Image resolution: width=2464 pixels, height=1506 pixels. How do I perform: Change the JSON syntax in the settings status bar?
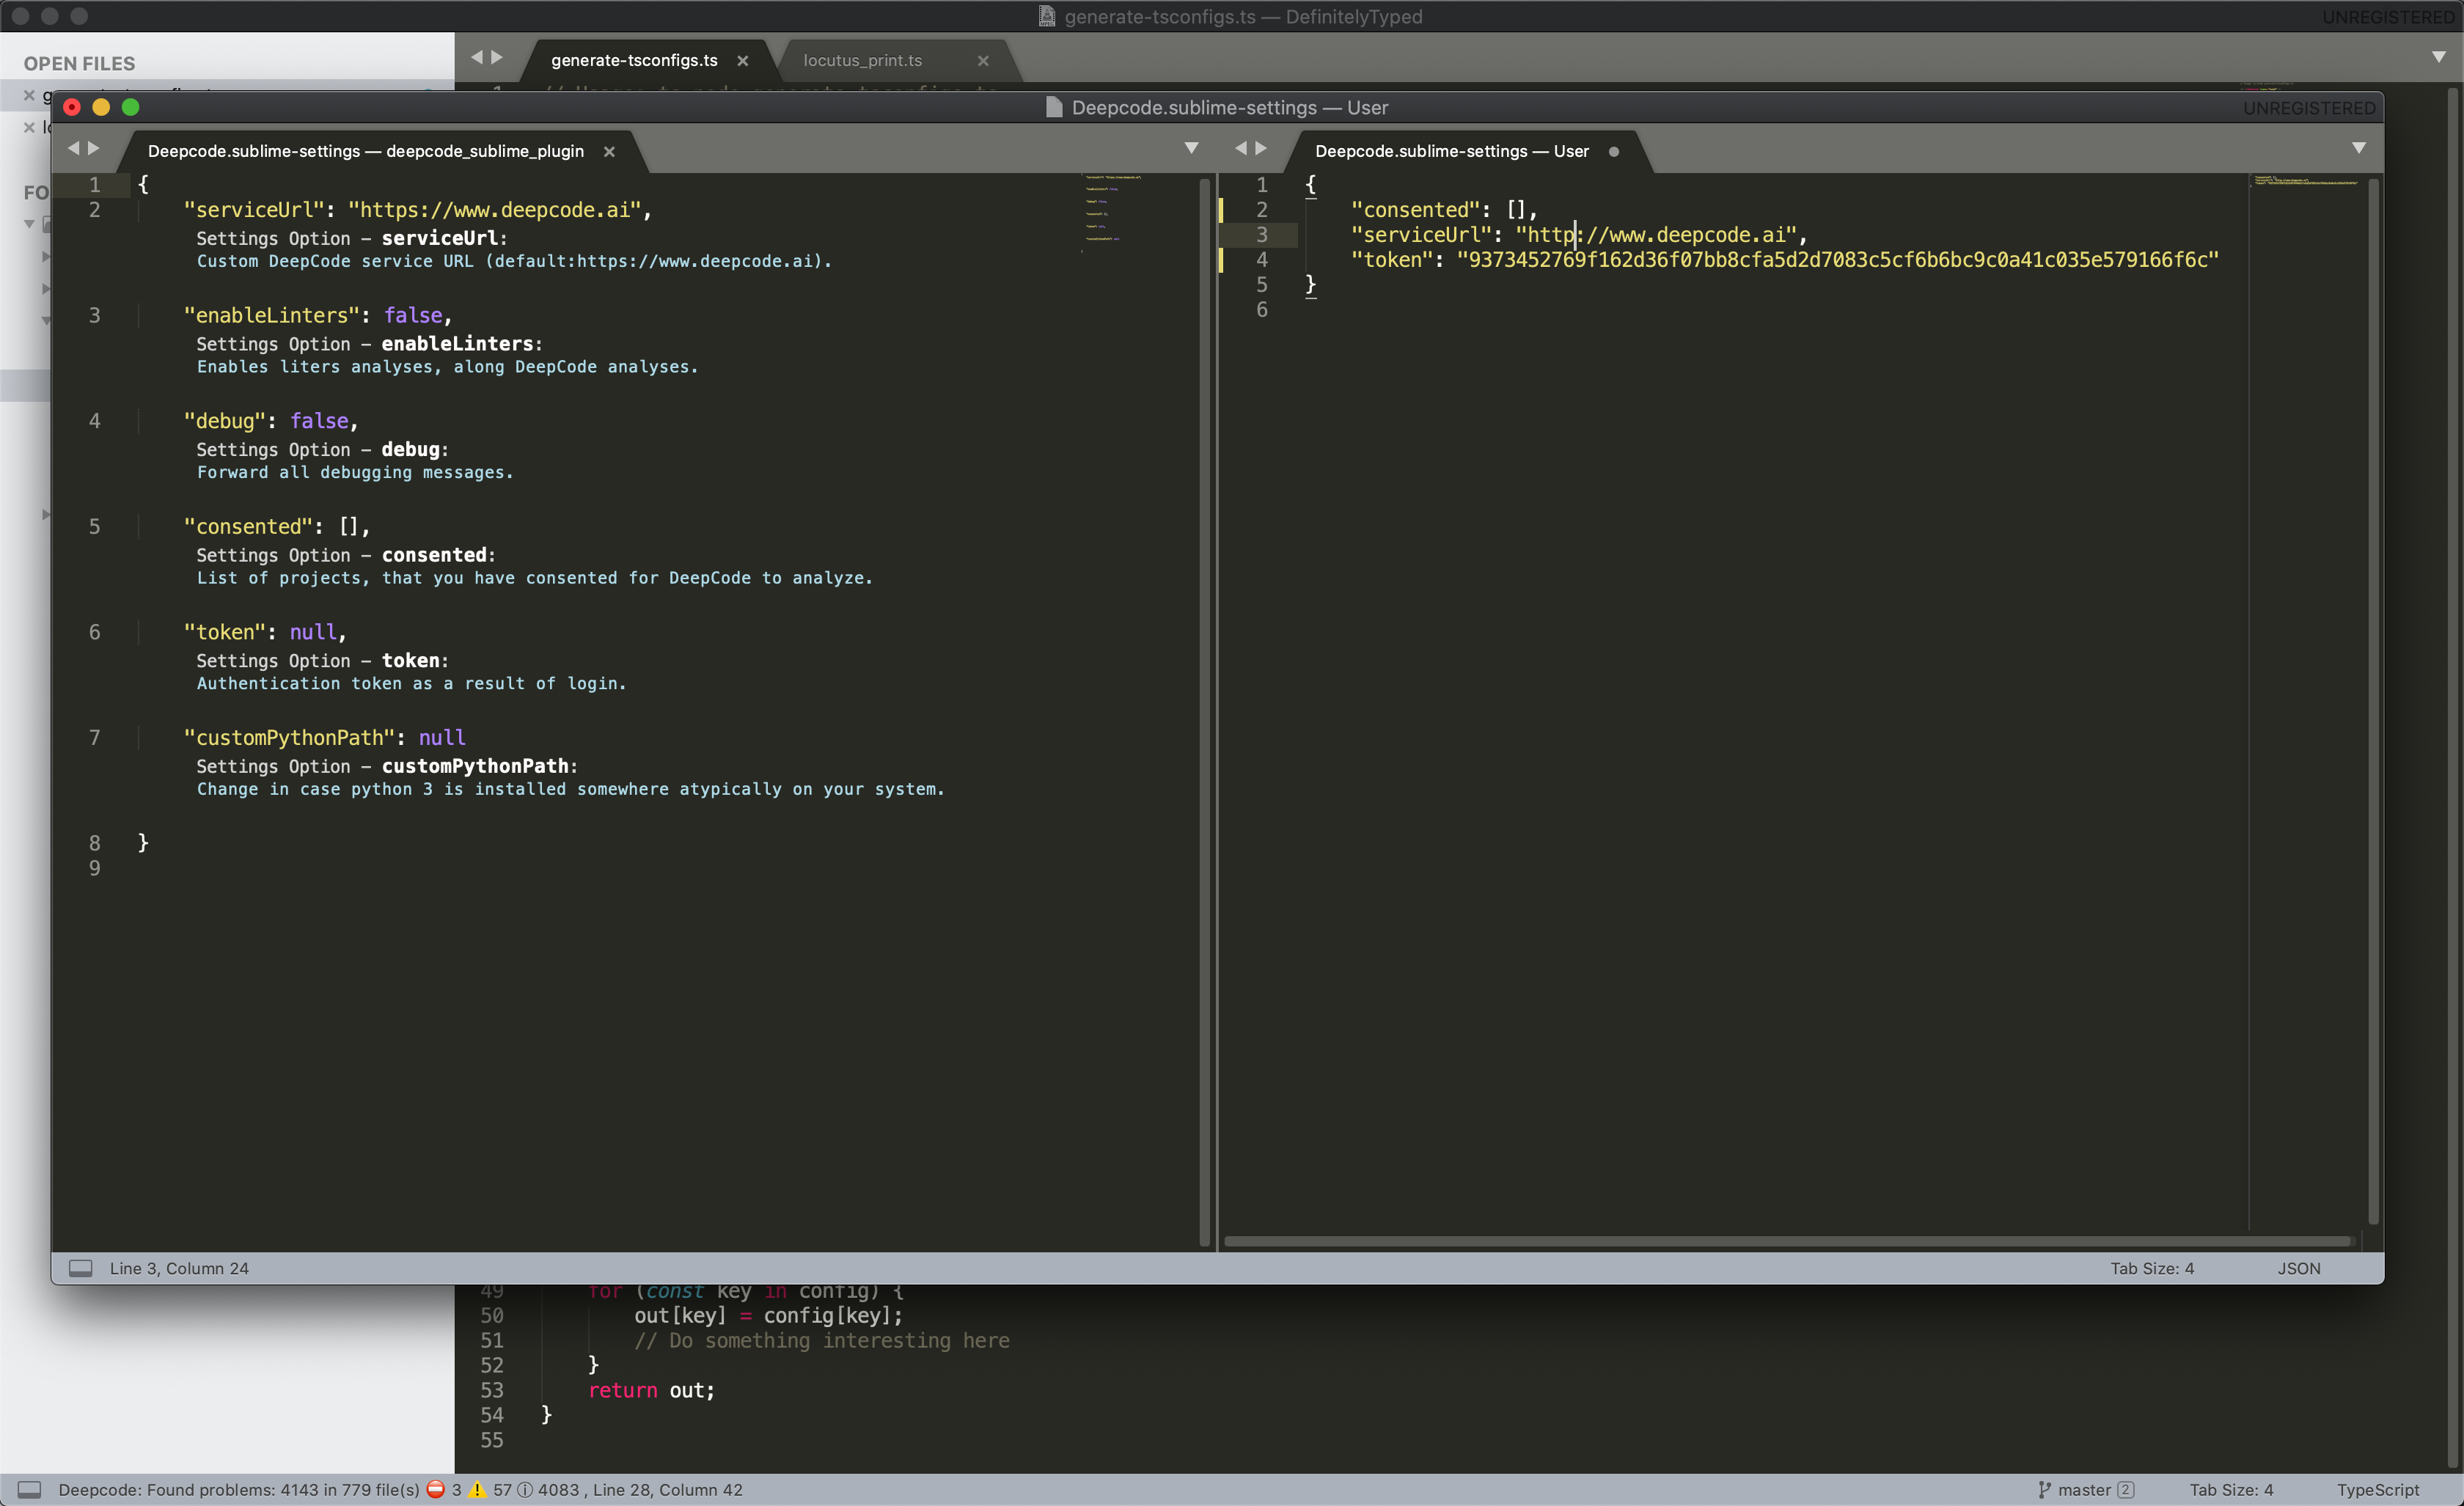(x=2299, y=1268)
